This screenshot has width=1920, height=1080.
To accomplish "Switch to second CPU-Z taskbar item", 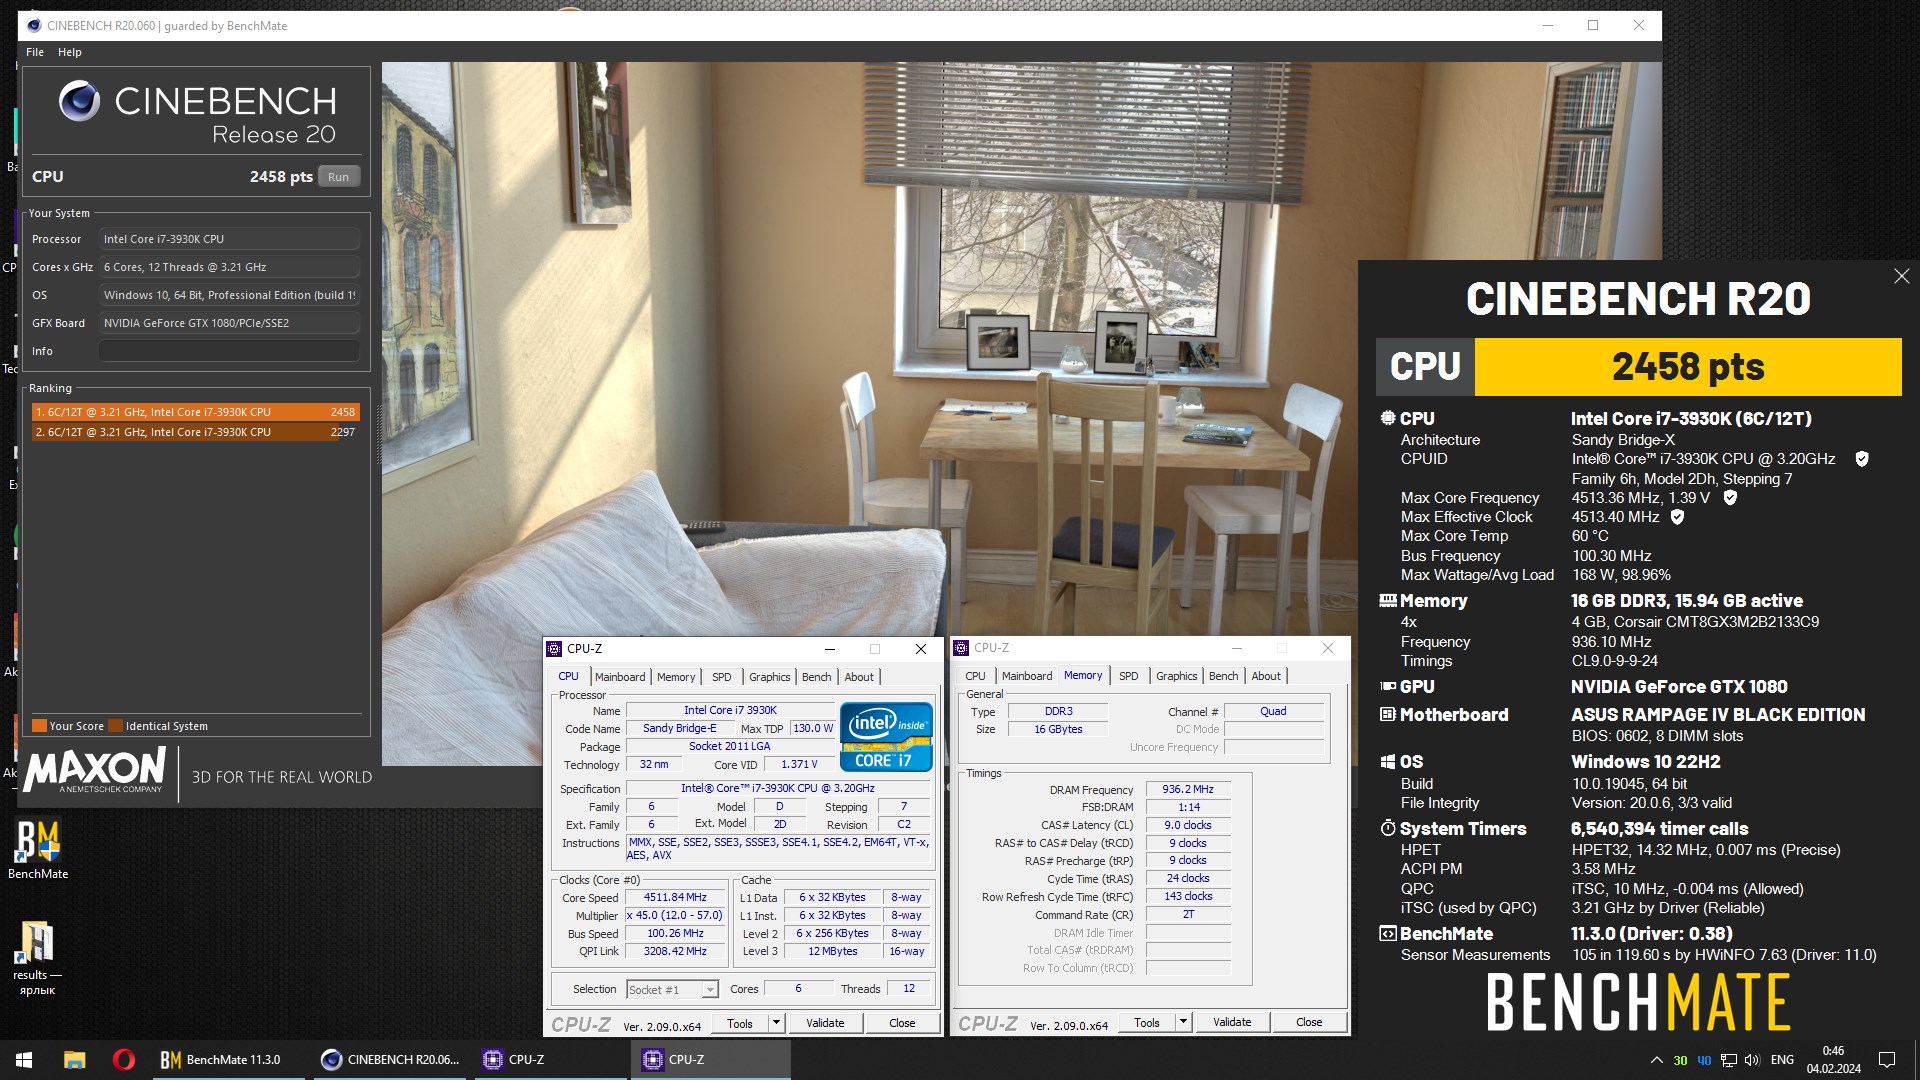I will pyautogui.click(x=710, y=1060).
